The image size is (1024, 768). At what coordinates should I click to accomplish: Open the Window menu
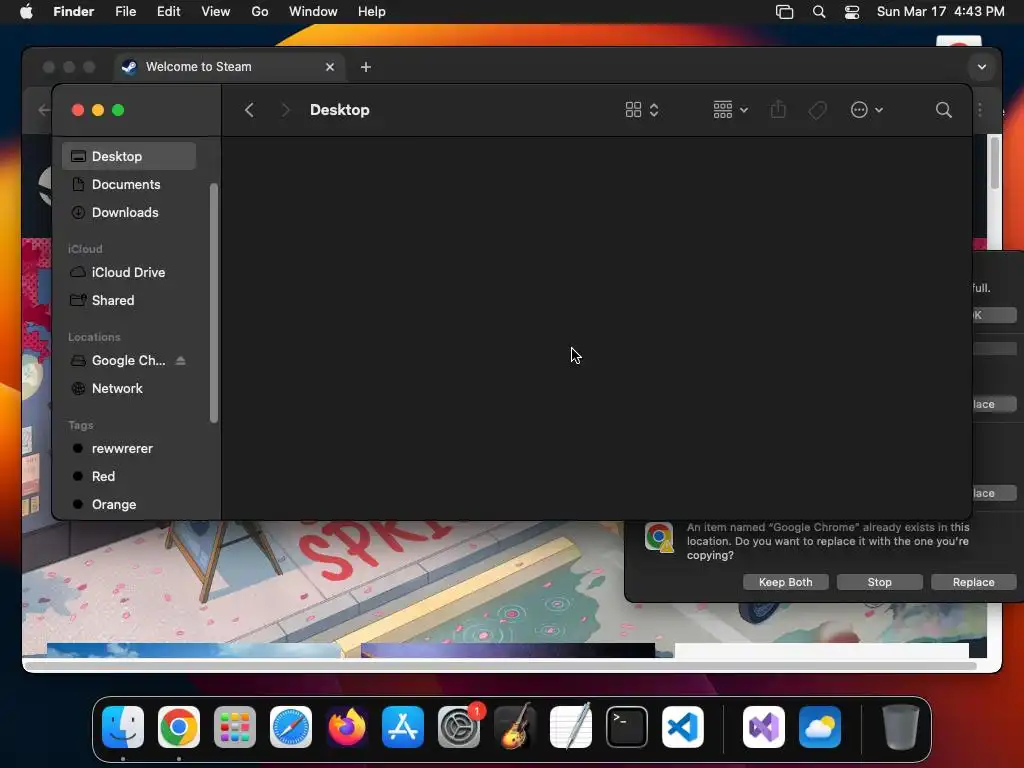click(313, 12)
